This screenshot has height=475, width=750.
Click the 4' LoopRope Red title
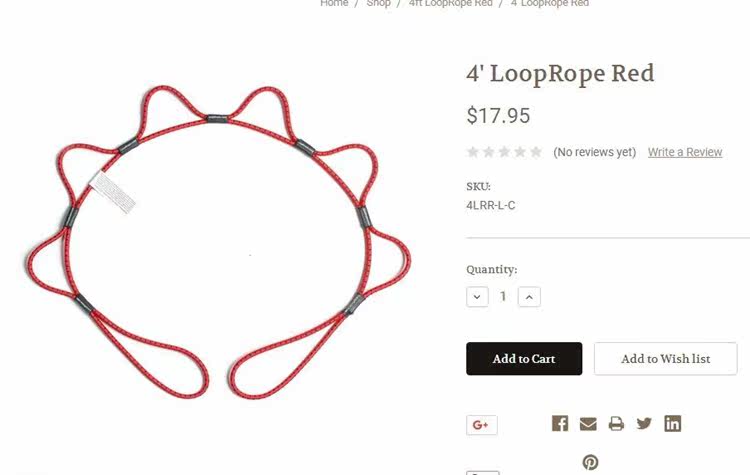coord(560,74)
